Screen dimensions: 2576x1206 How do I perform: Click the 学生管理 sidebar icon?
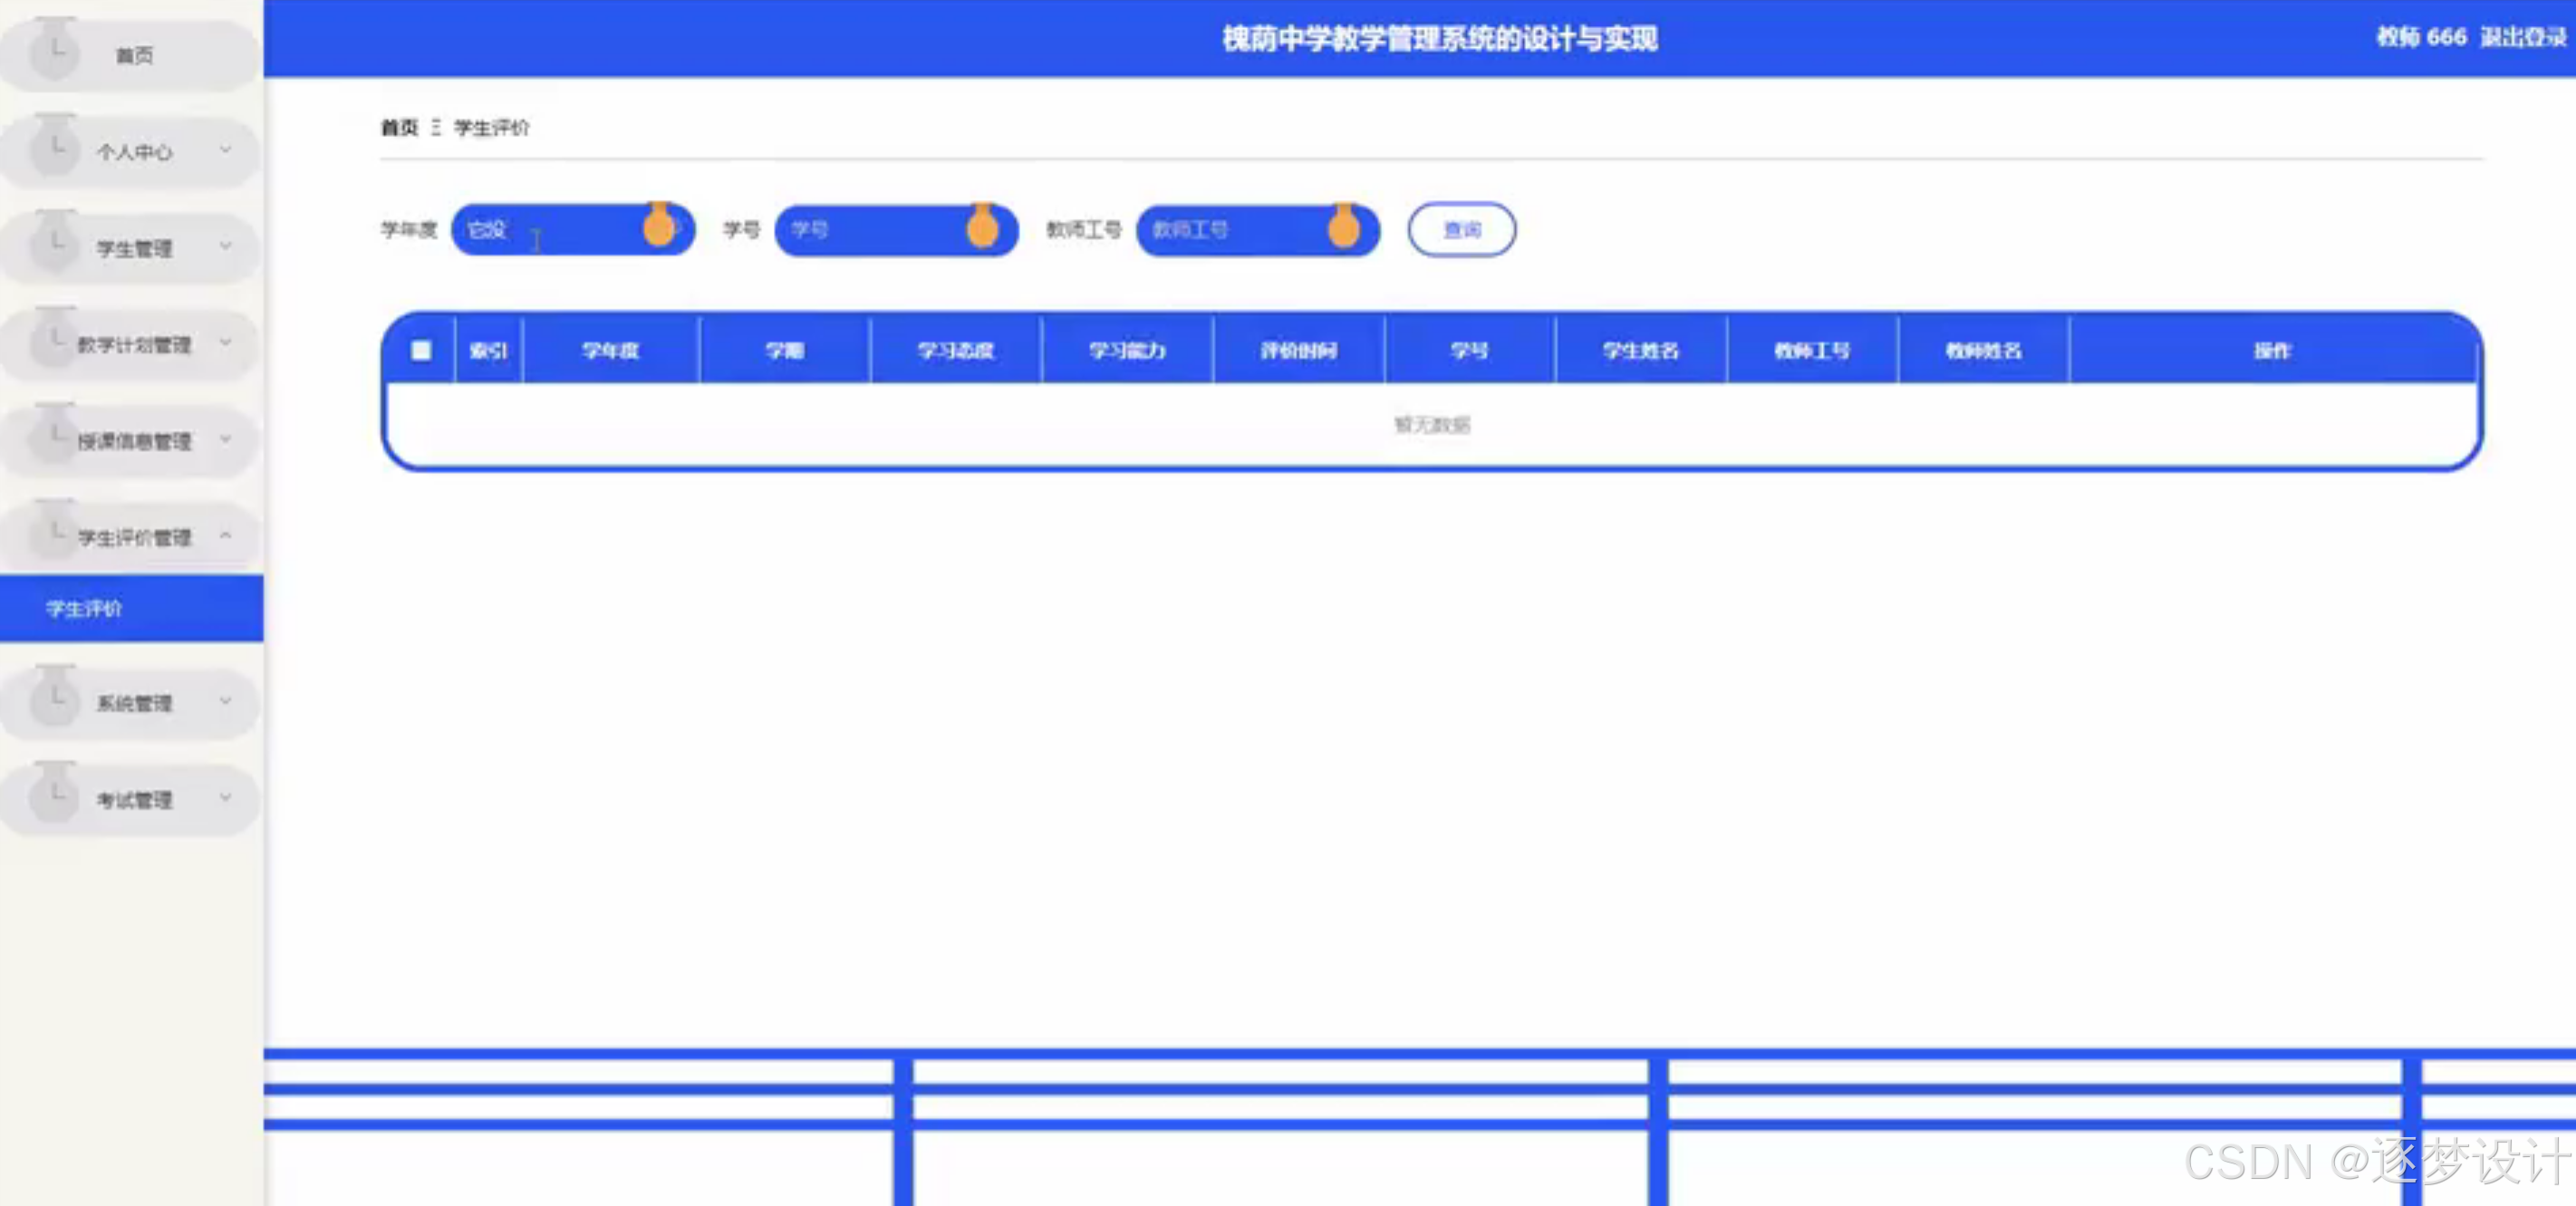(x=55, y=245)
